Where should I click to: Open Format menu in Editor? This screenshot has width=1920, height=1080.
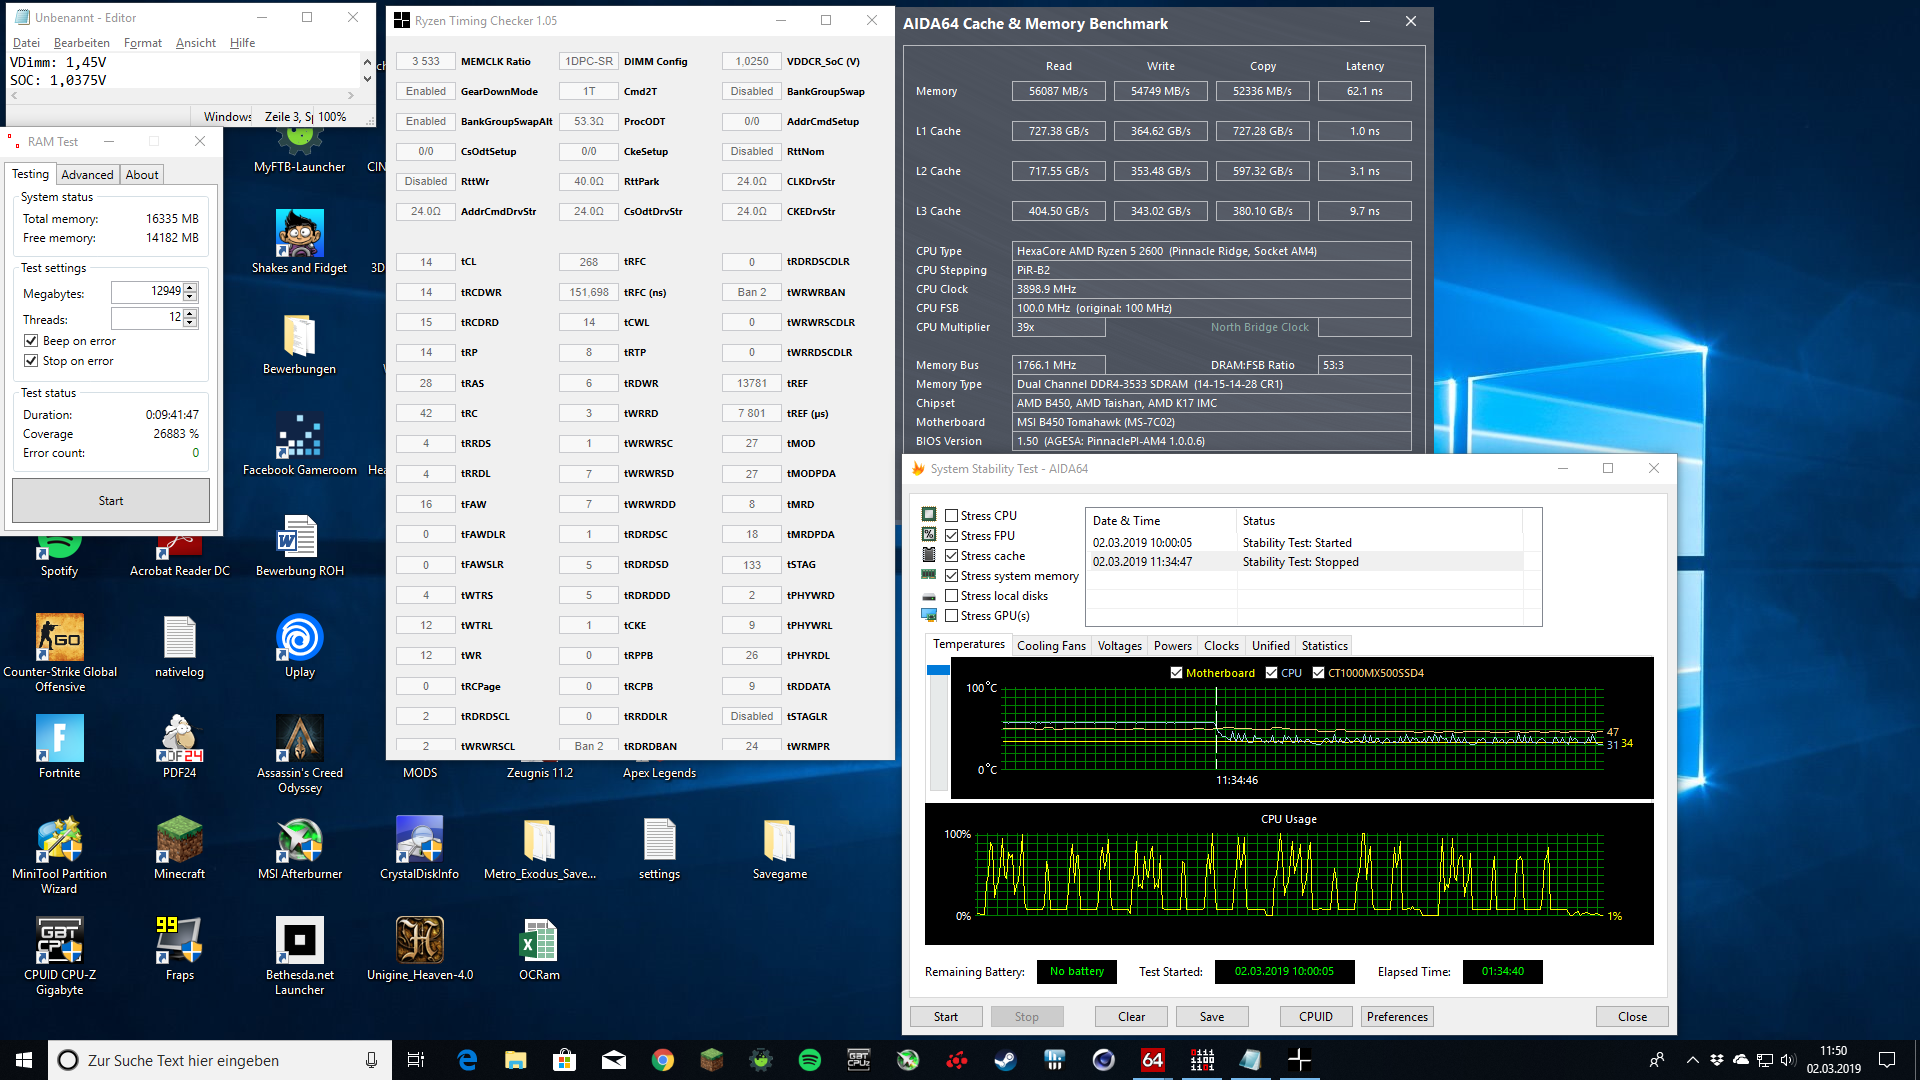click(x=143, y=43)
